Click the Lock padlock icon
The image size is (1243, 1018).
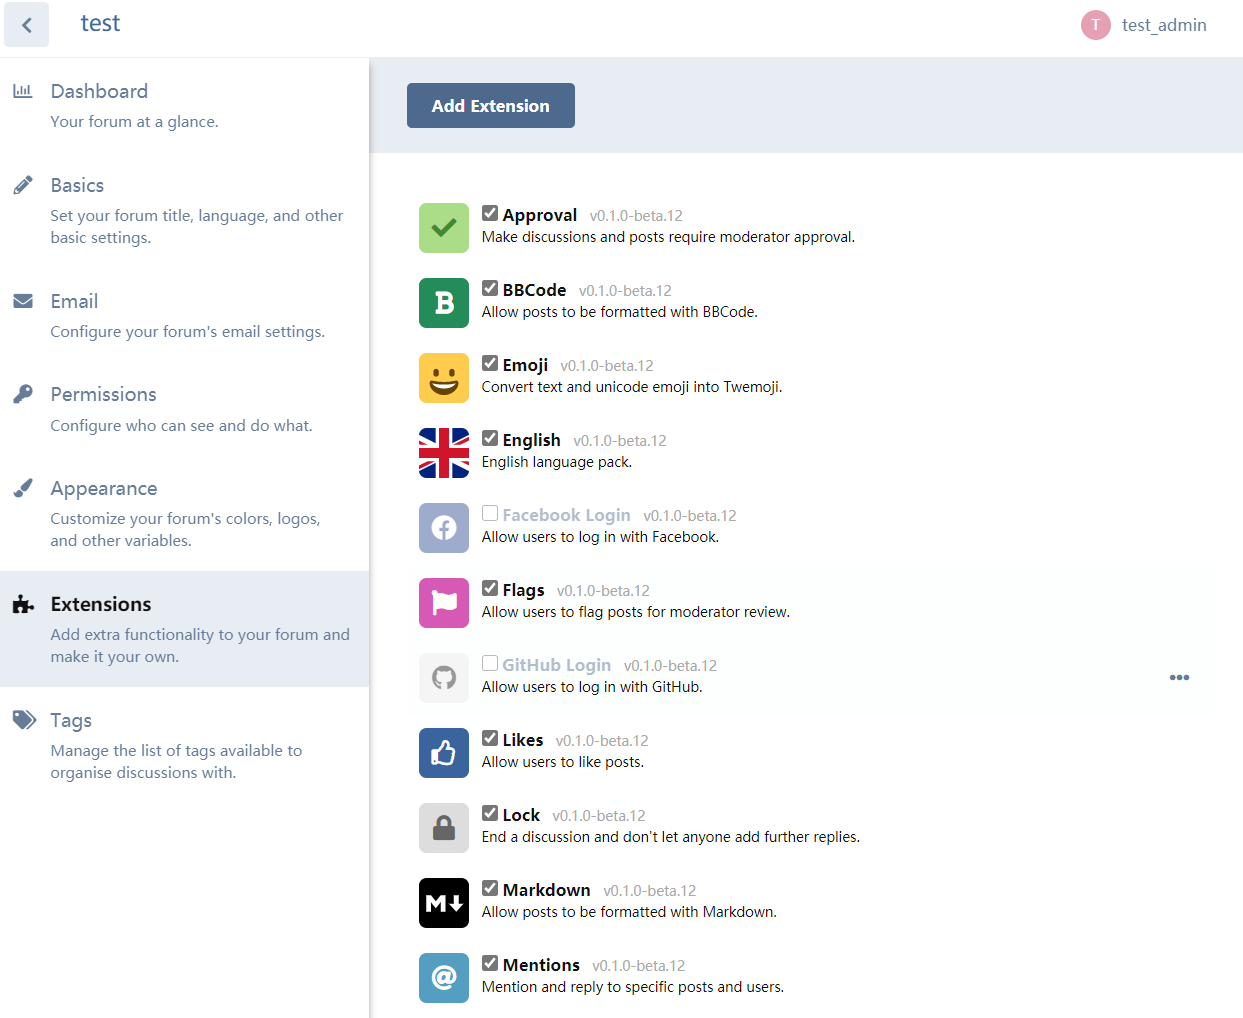coord(444,828)
